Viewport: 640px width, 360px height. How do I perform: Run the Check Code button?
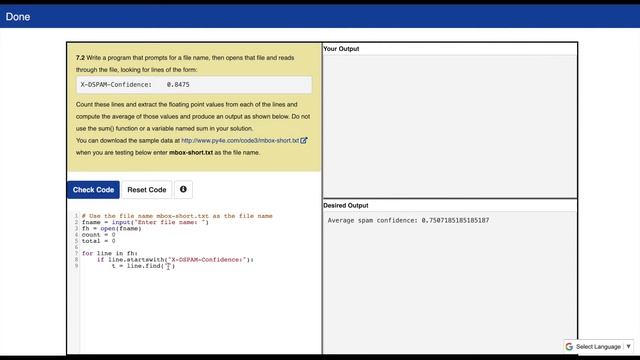click(93, 190)
